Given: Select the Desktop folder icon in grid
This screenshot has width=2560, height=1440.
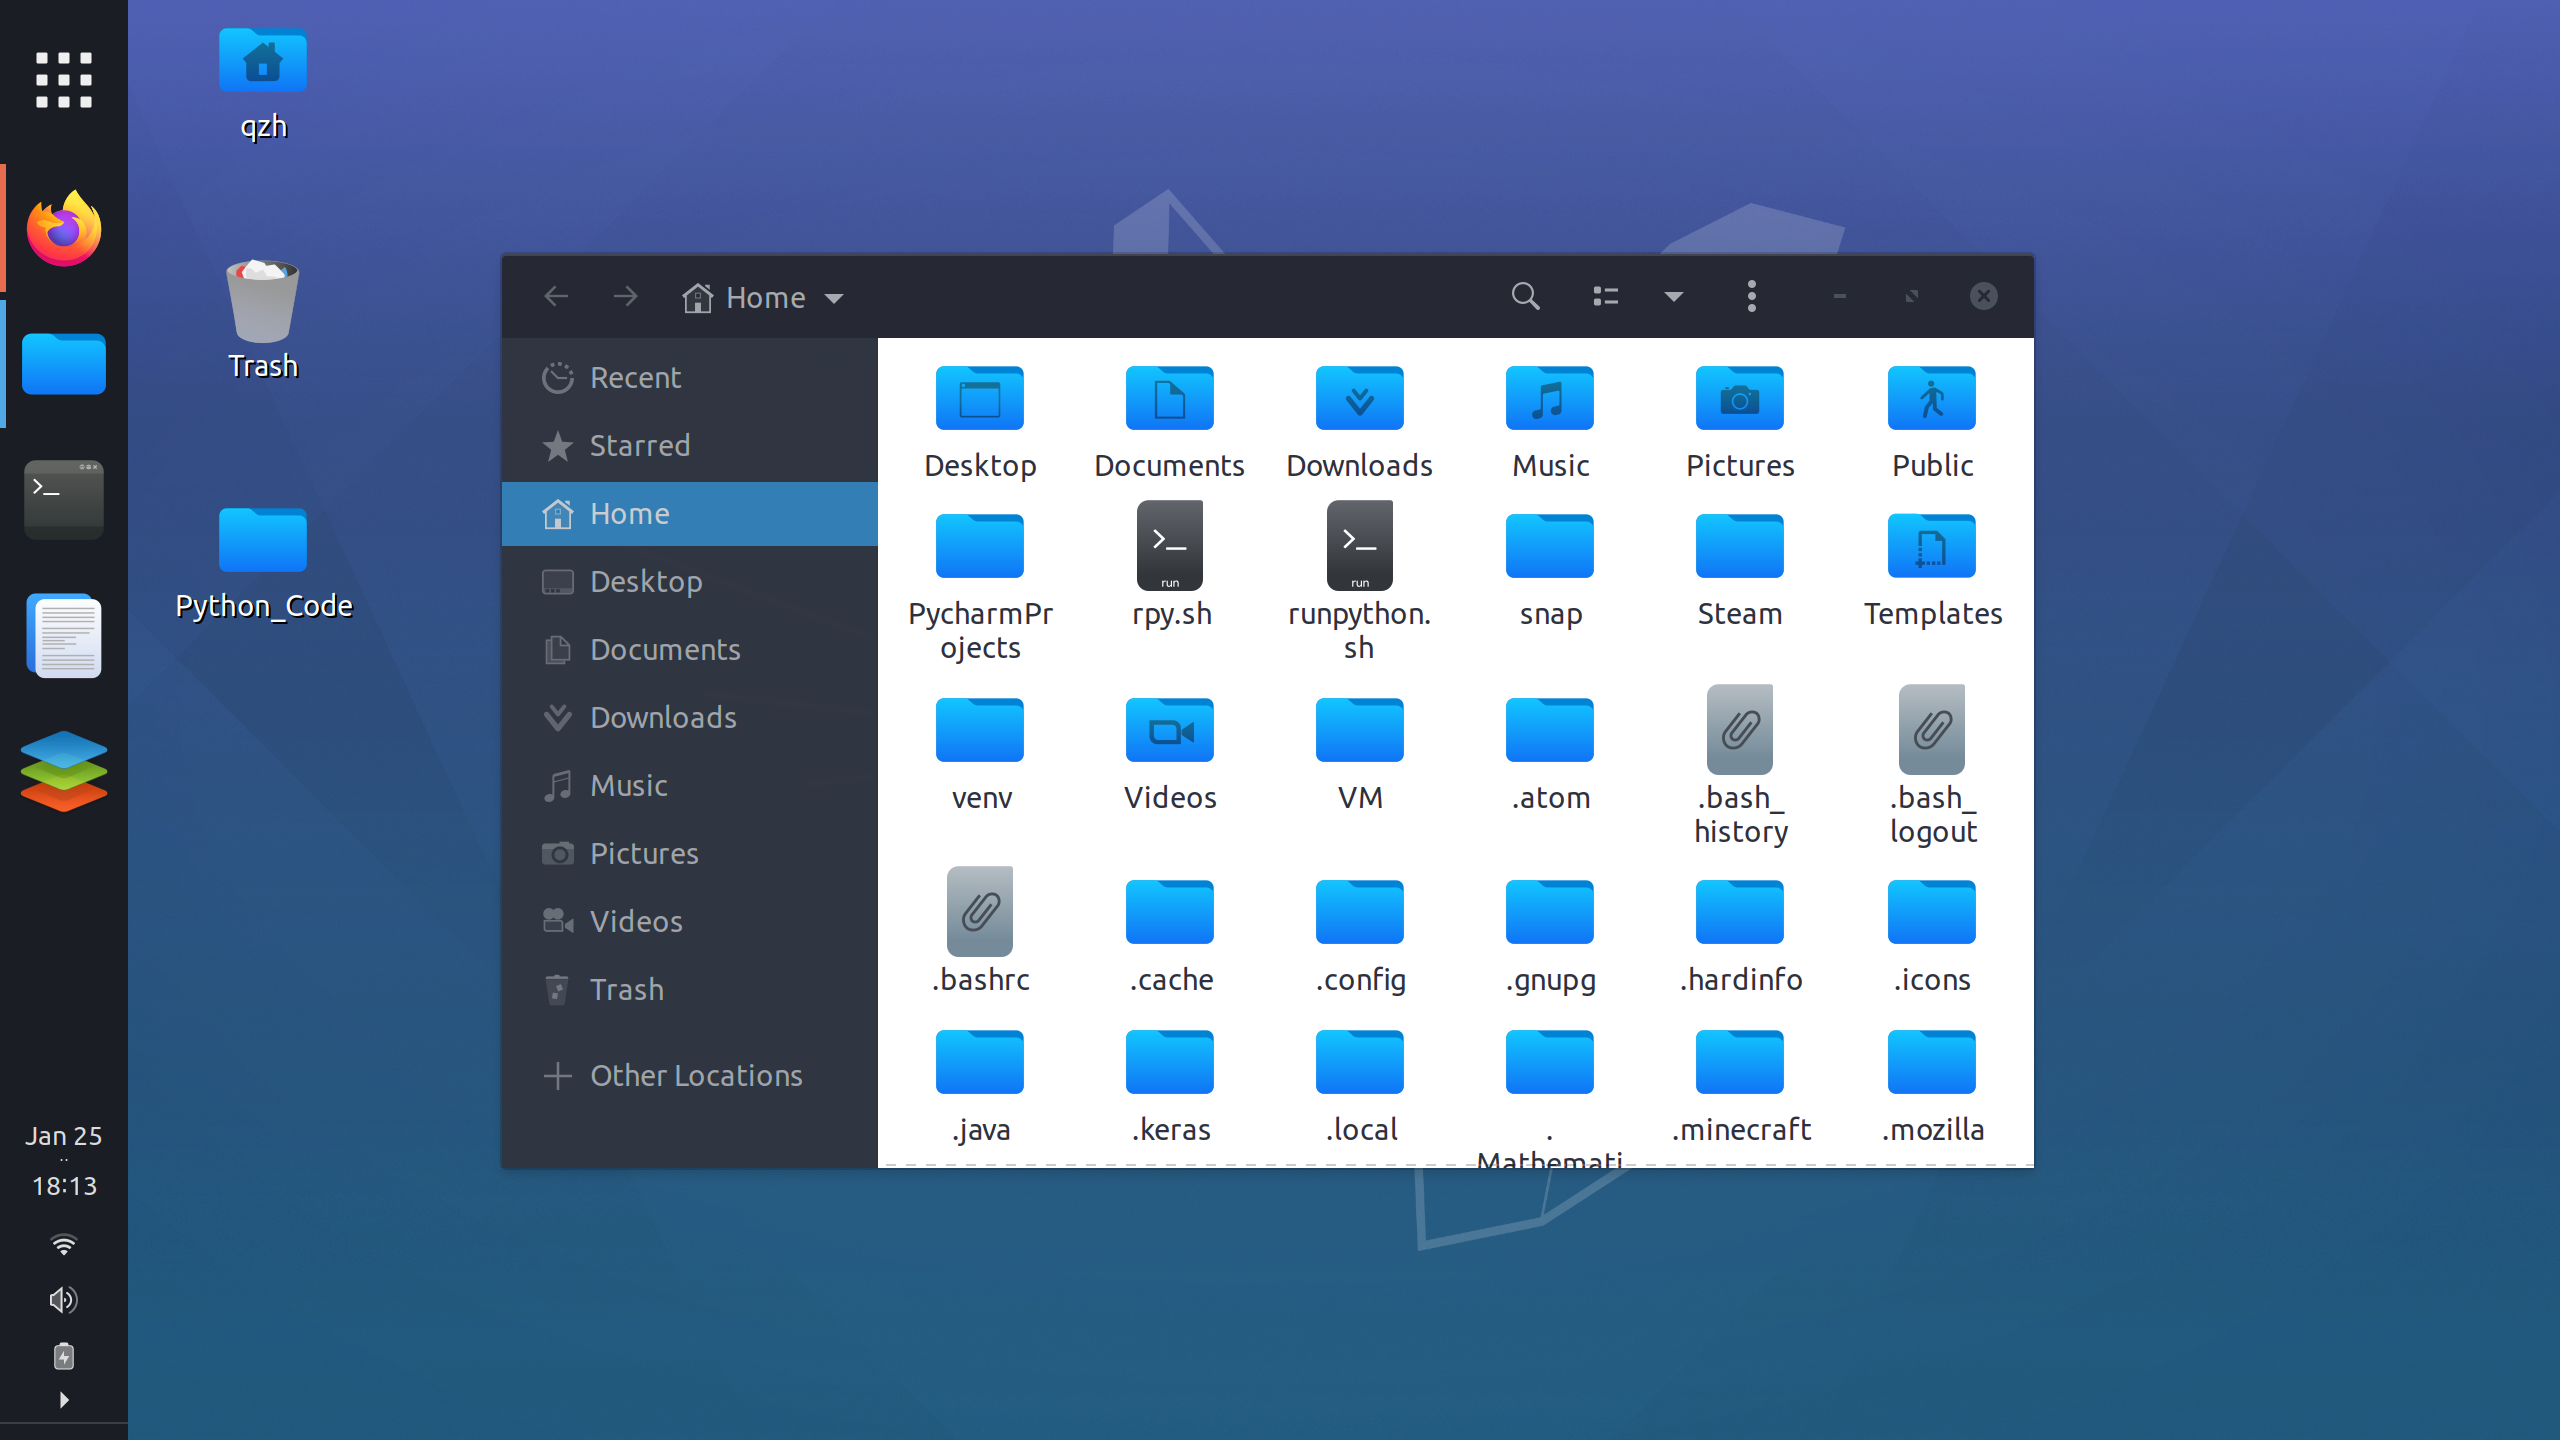Looking at the screenshot, I should (980, 398).
